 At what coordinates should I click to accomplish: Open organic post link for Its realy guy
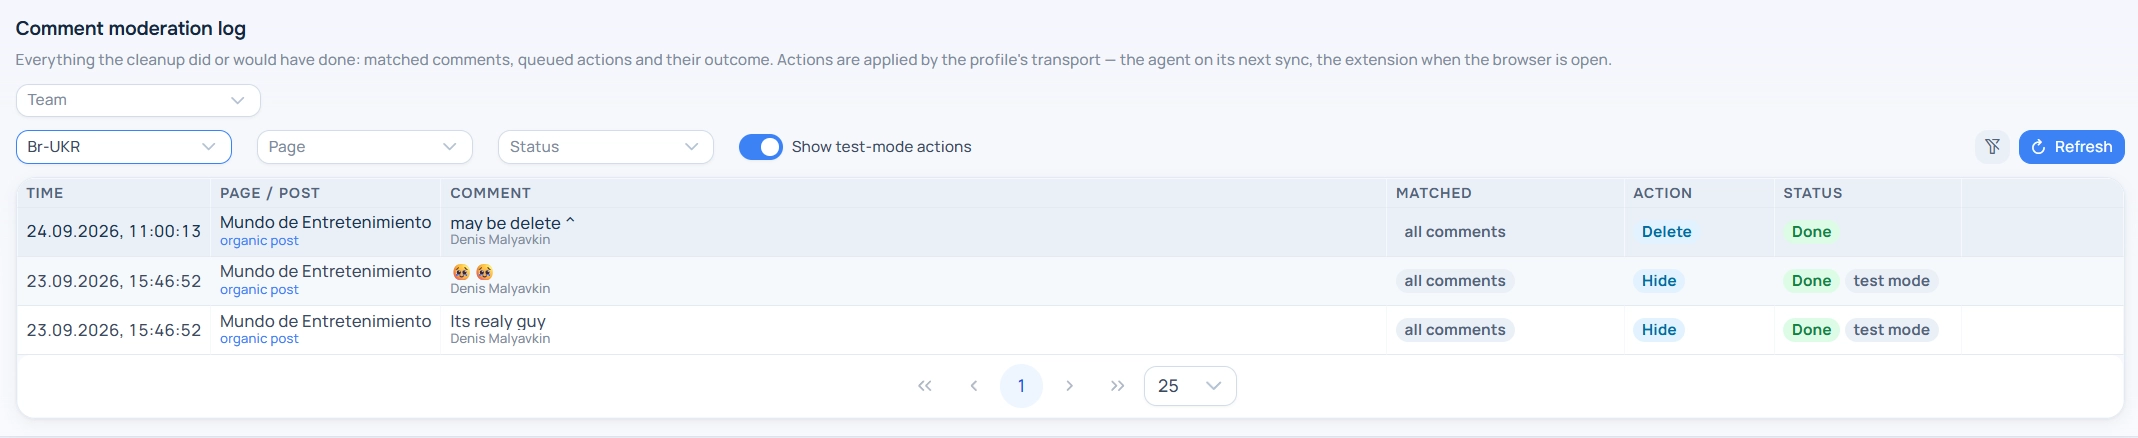[x=259, y=339]
